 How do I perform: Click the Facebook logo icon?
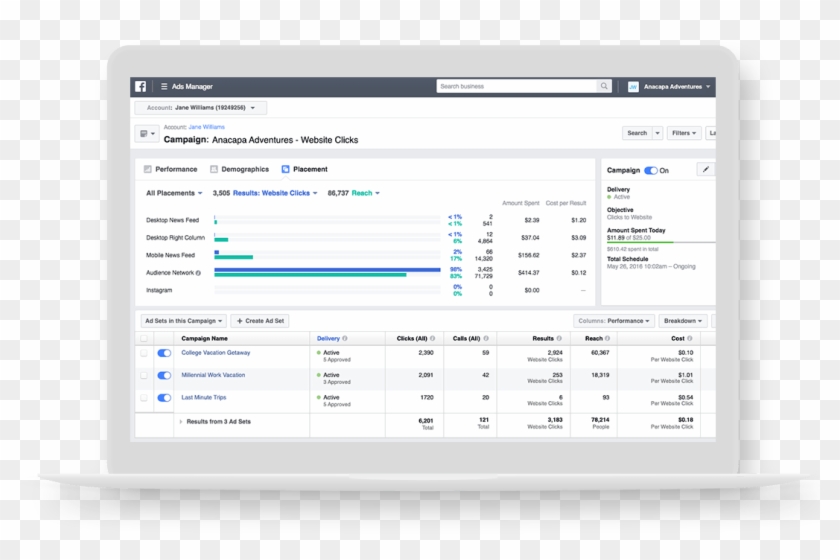141,87
